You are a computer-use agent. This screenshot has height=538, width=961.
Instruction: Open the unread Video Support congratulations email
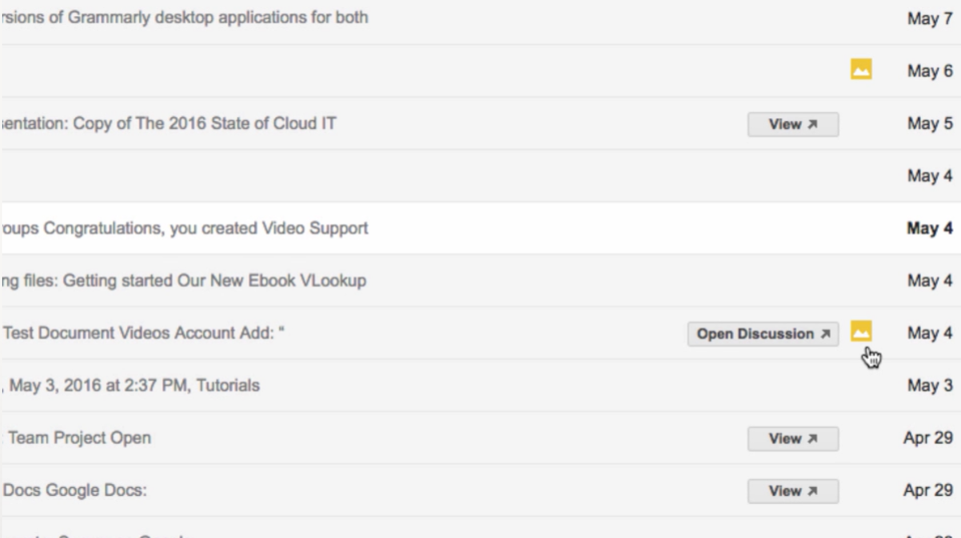184,228
